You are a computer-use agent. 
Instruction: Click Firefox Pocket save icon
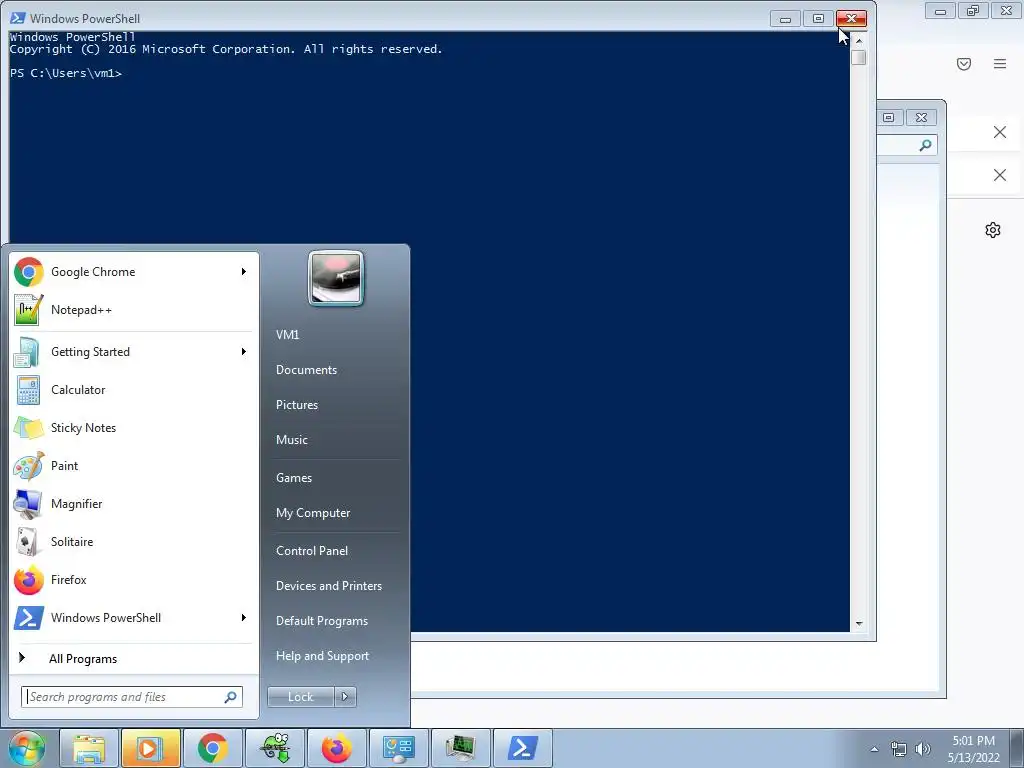964,63
